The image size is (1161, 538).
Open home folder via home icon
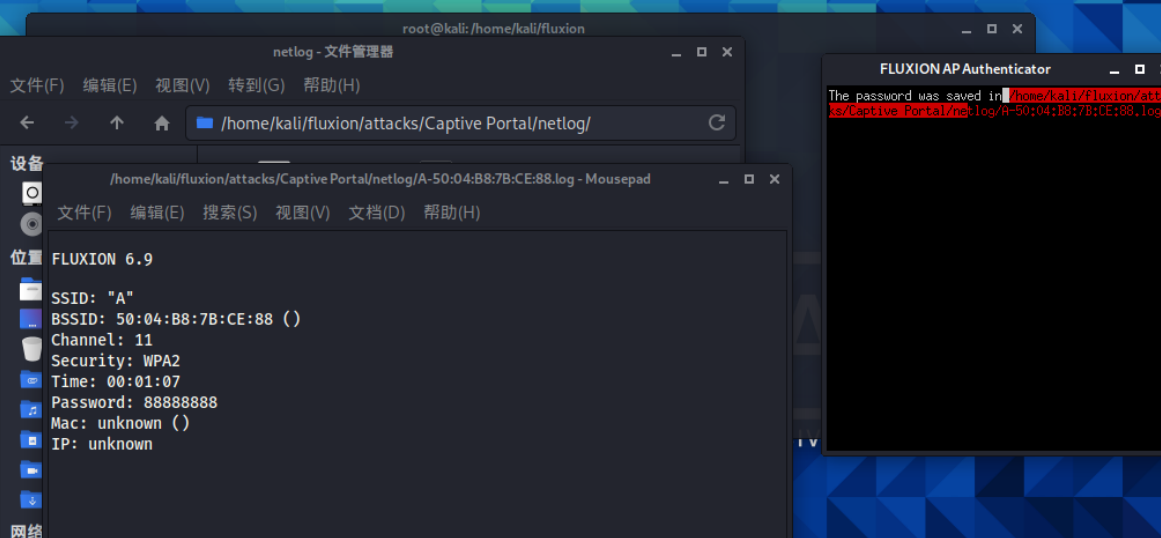[x=162, y=123]
